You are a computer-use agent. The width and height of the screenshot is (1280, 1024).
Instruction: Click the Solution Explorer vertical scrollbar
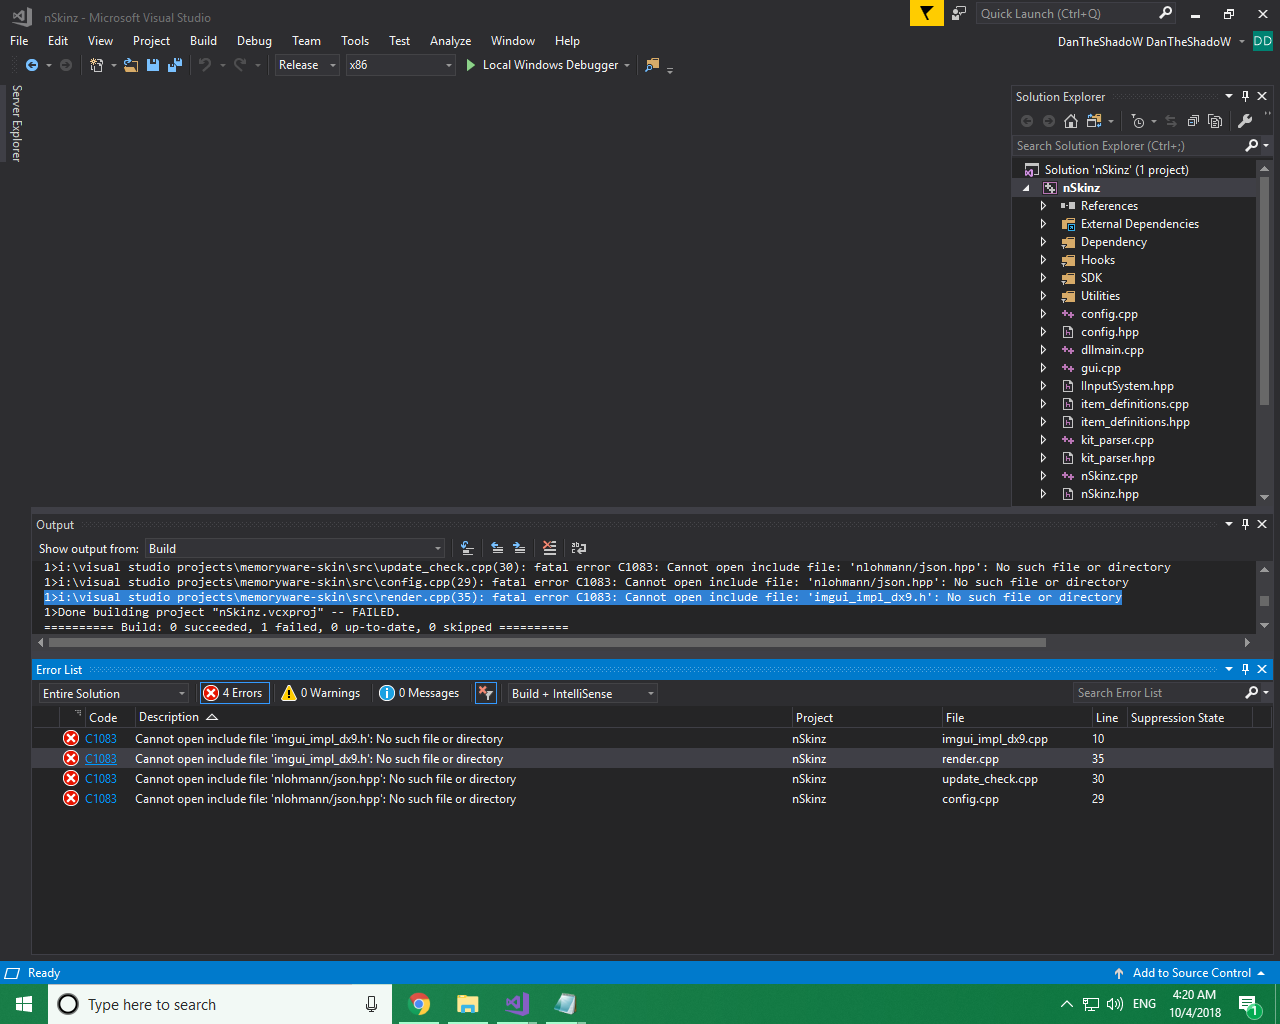point(1265,290)
